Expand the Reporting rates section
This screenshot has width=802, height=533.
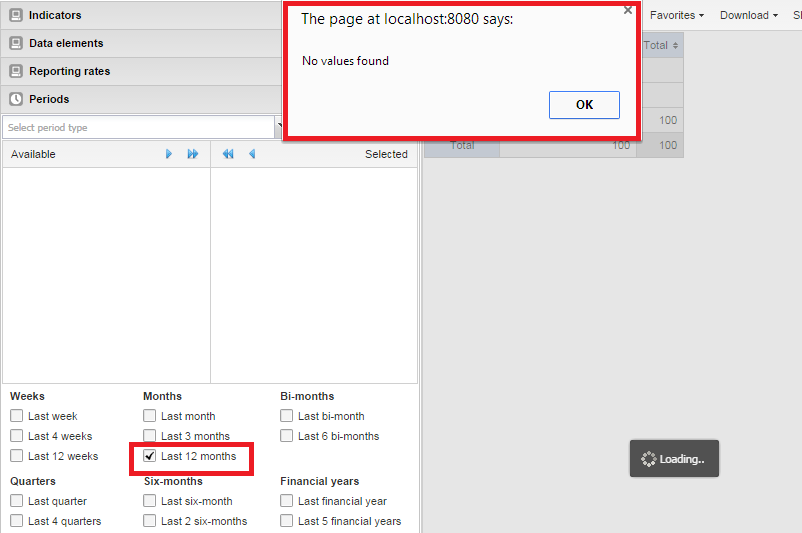click(x=141, y=71)
